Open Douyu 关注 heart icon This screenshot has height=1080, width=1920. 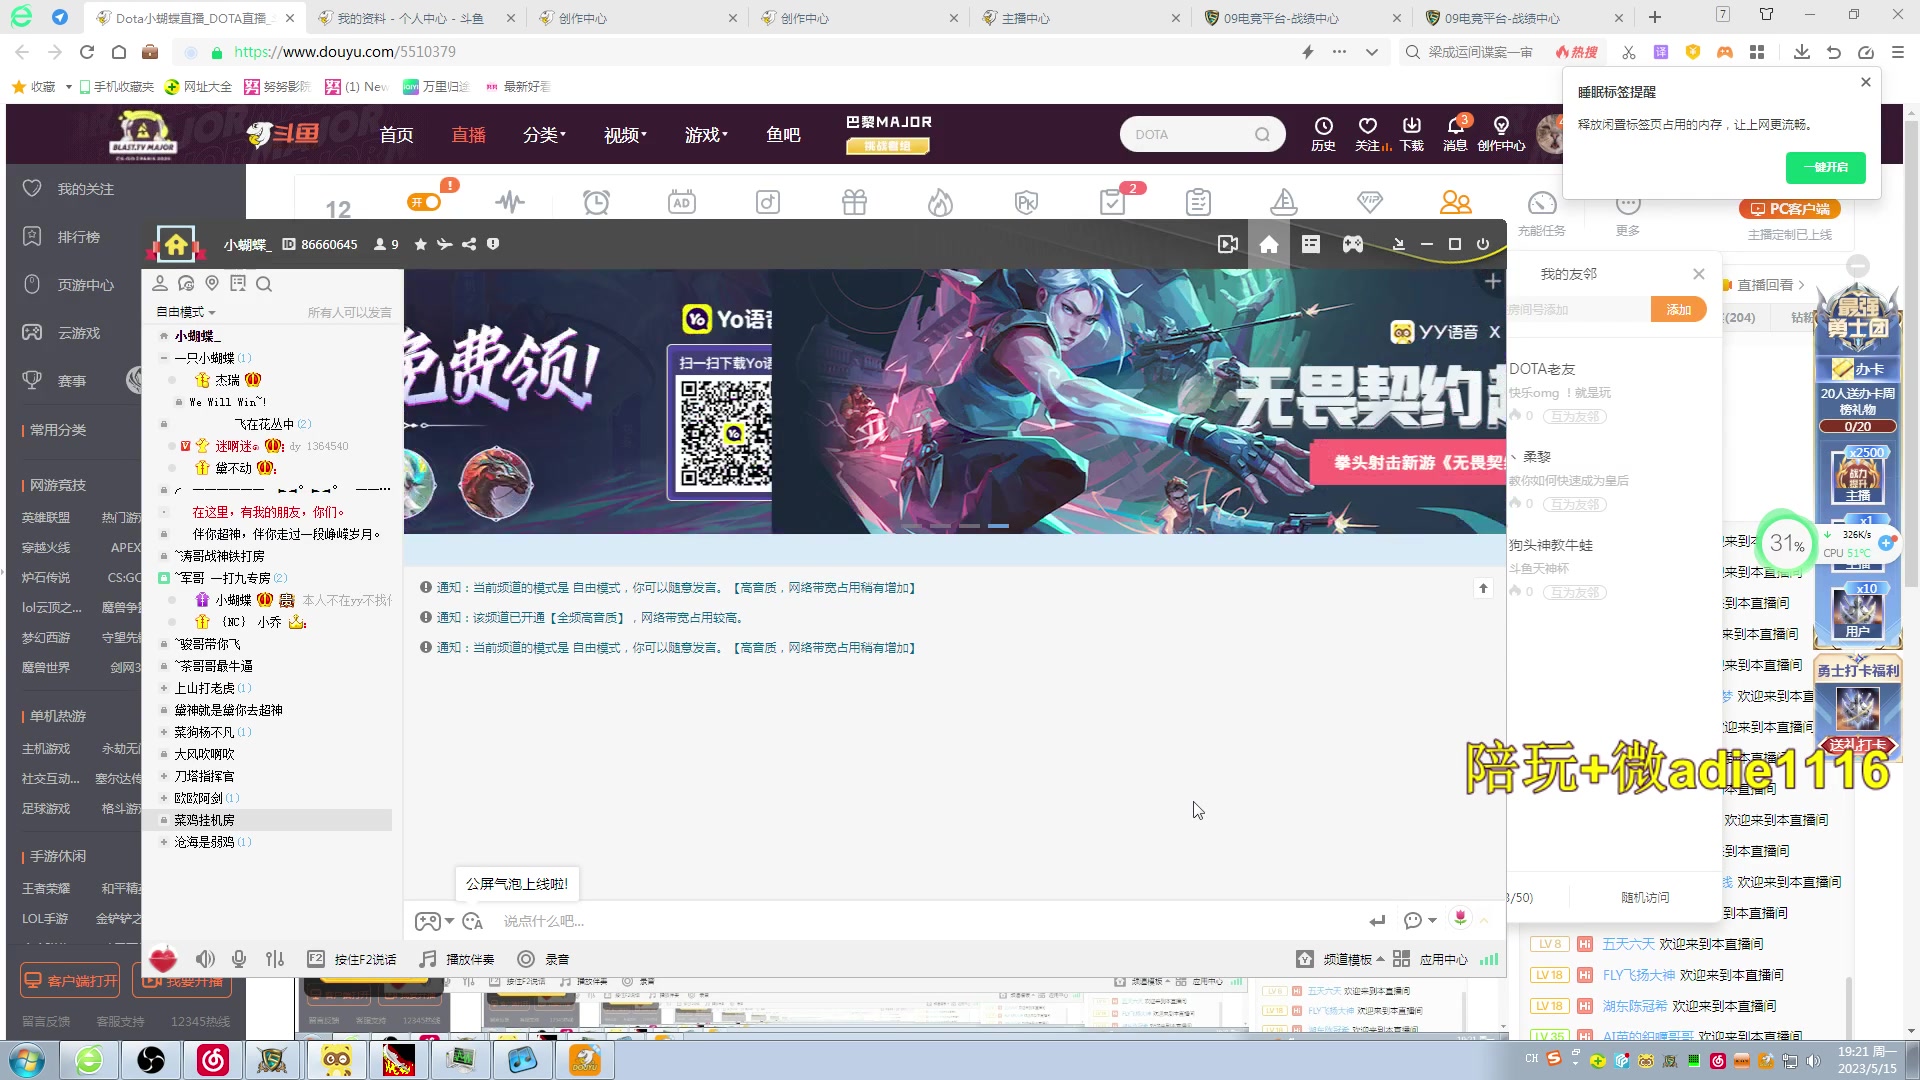click(x=1368, y=133)
